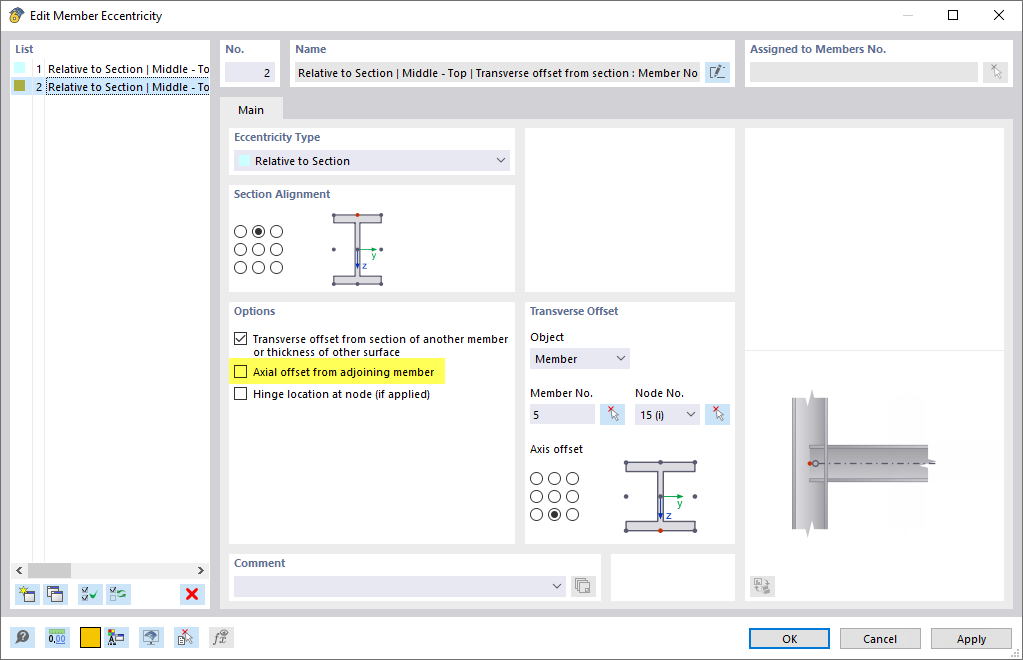Click the No. field showing 2

click(x=250, y=72)
